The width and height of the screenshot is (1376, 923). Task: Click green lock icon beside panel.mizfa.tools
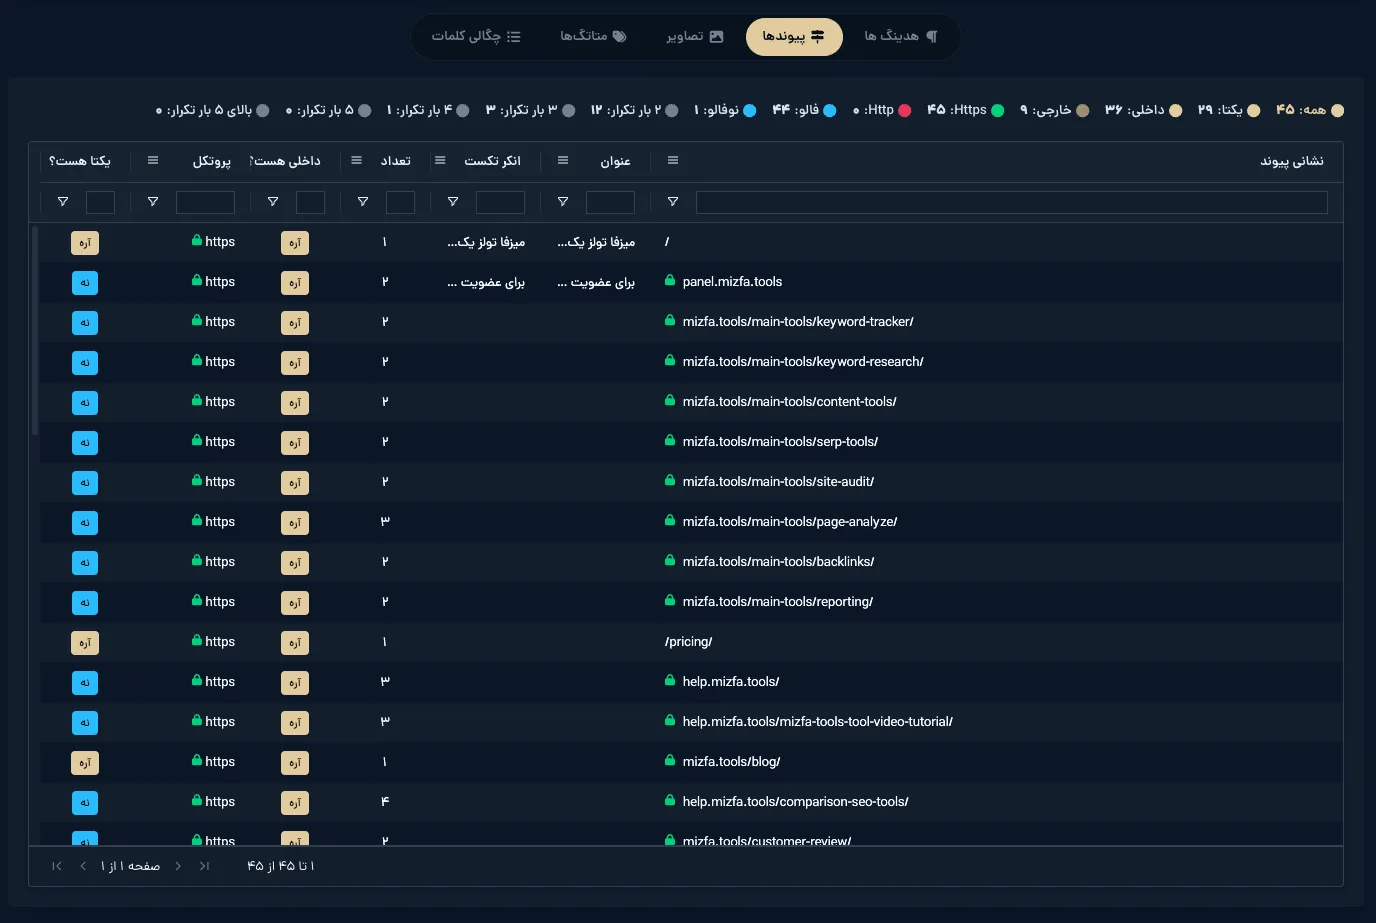670,281
